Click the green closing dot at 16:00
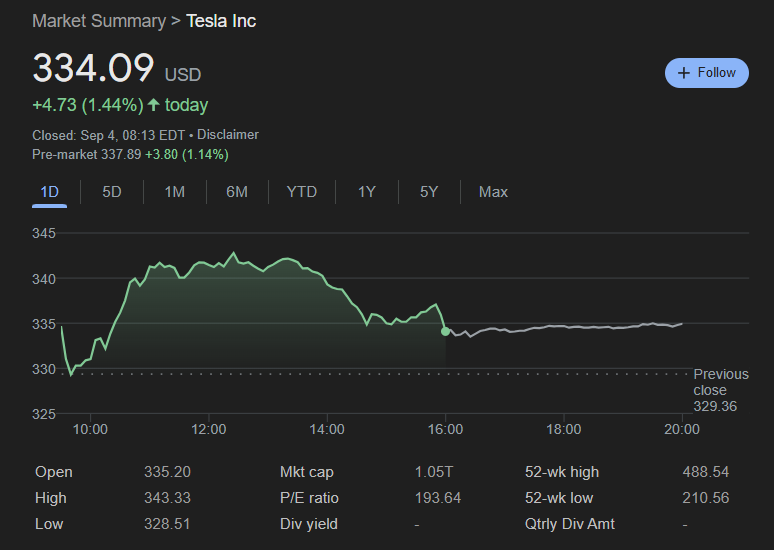This screenshot has height=550, width=774. [445, 331]
